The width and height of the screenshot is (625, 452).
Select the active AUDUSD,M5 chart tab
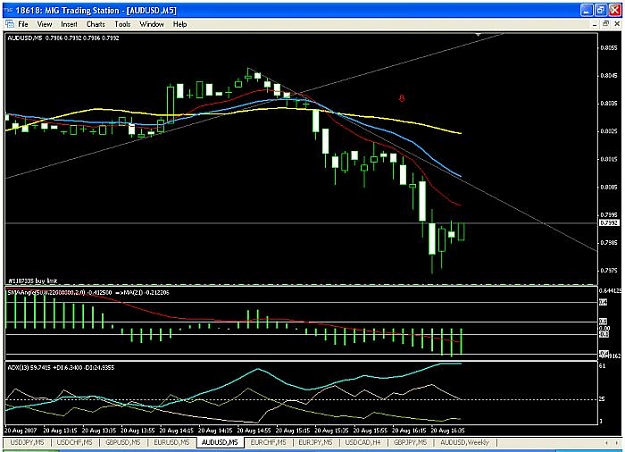pos(220,442)
